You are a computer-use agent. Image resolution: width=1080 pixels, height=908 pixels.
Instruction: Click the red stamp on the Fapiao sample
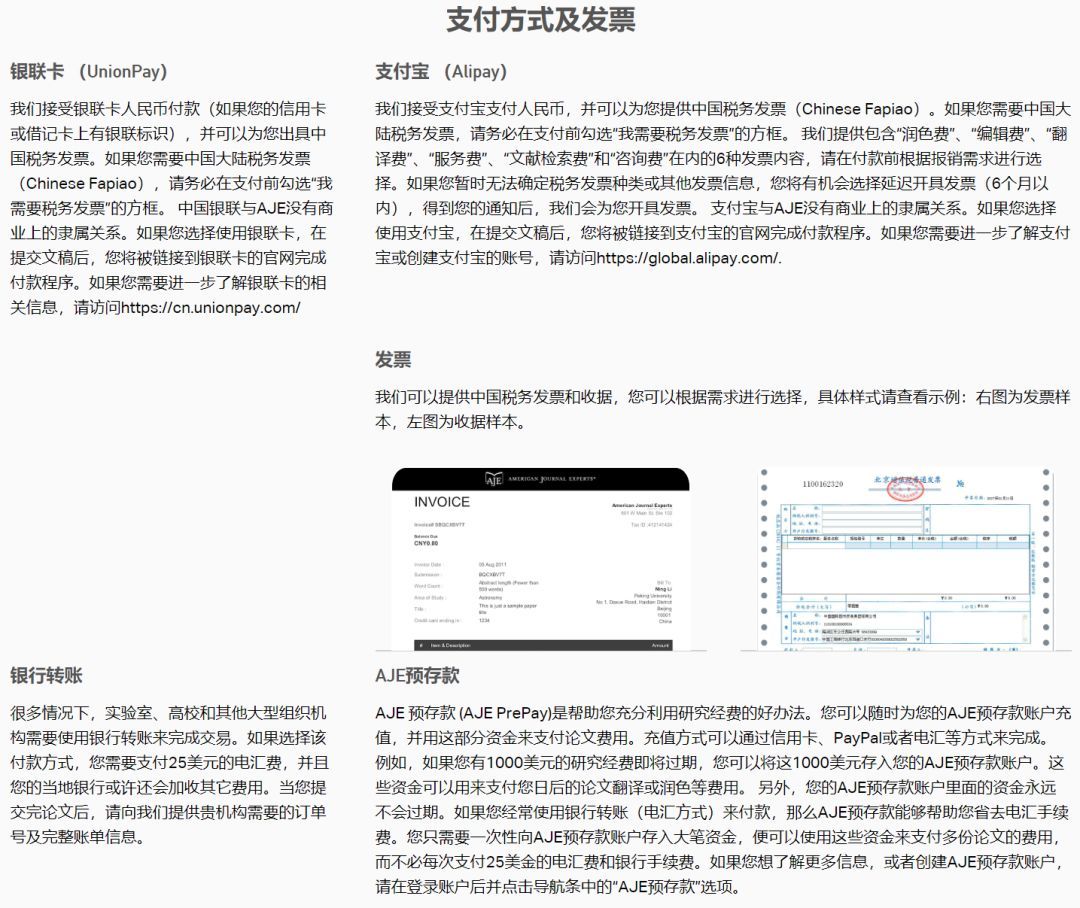(x=904, y=490)
